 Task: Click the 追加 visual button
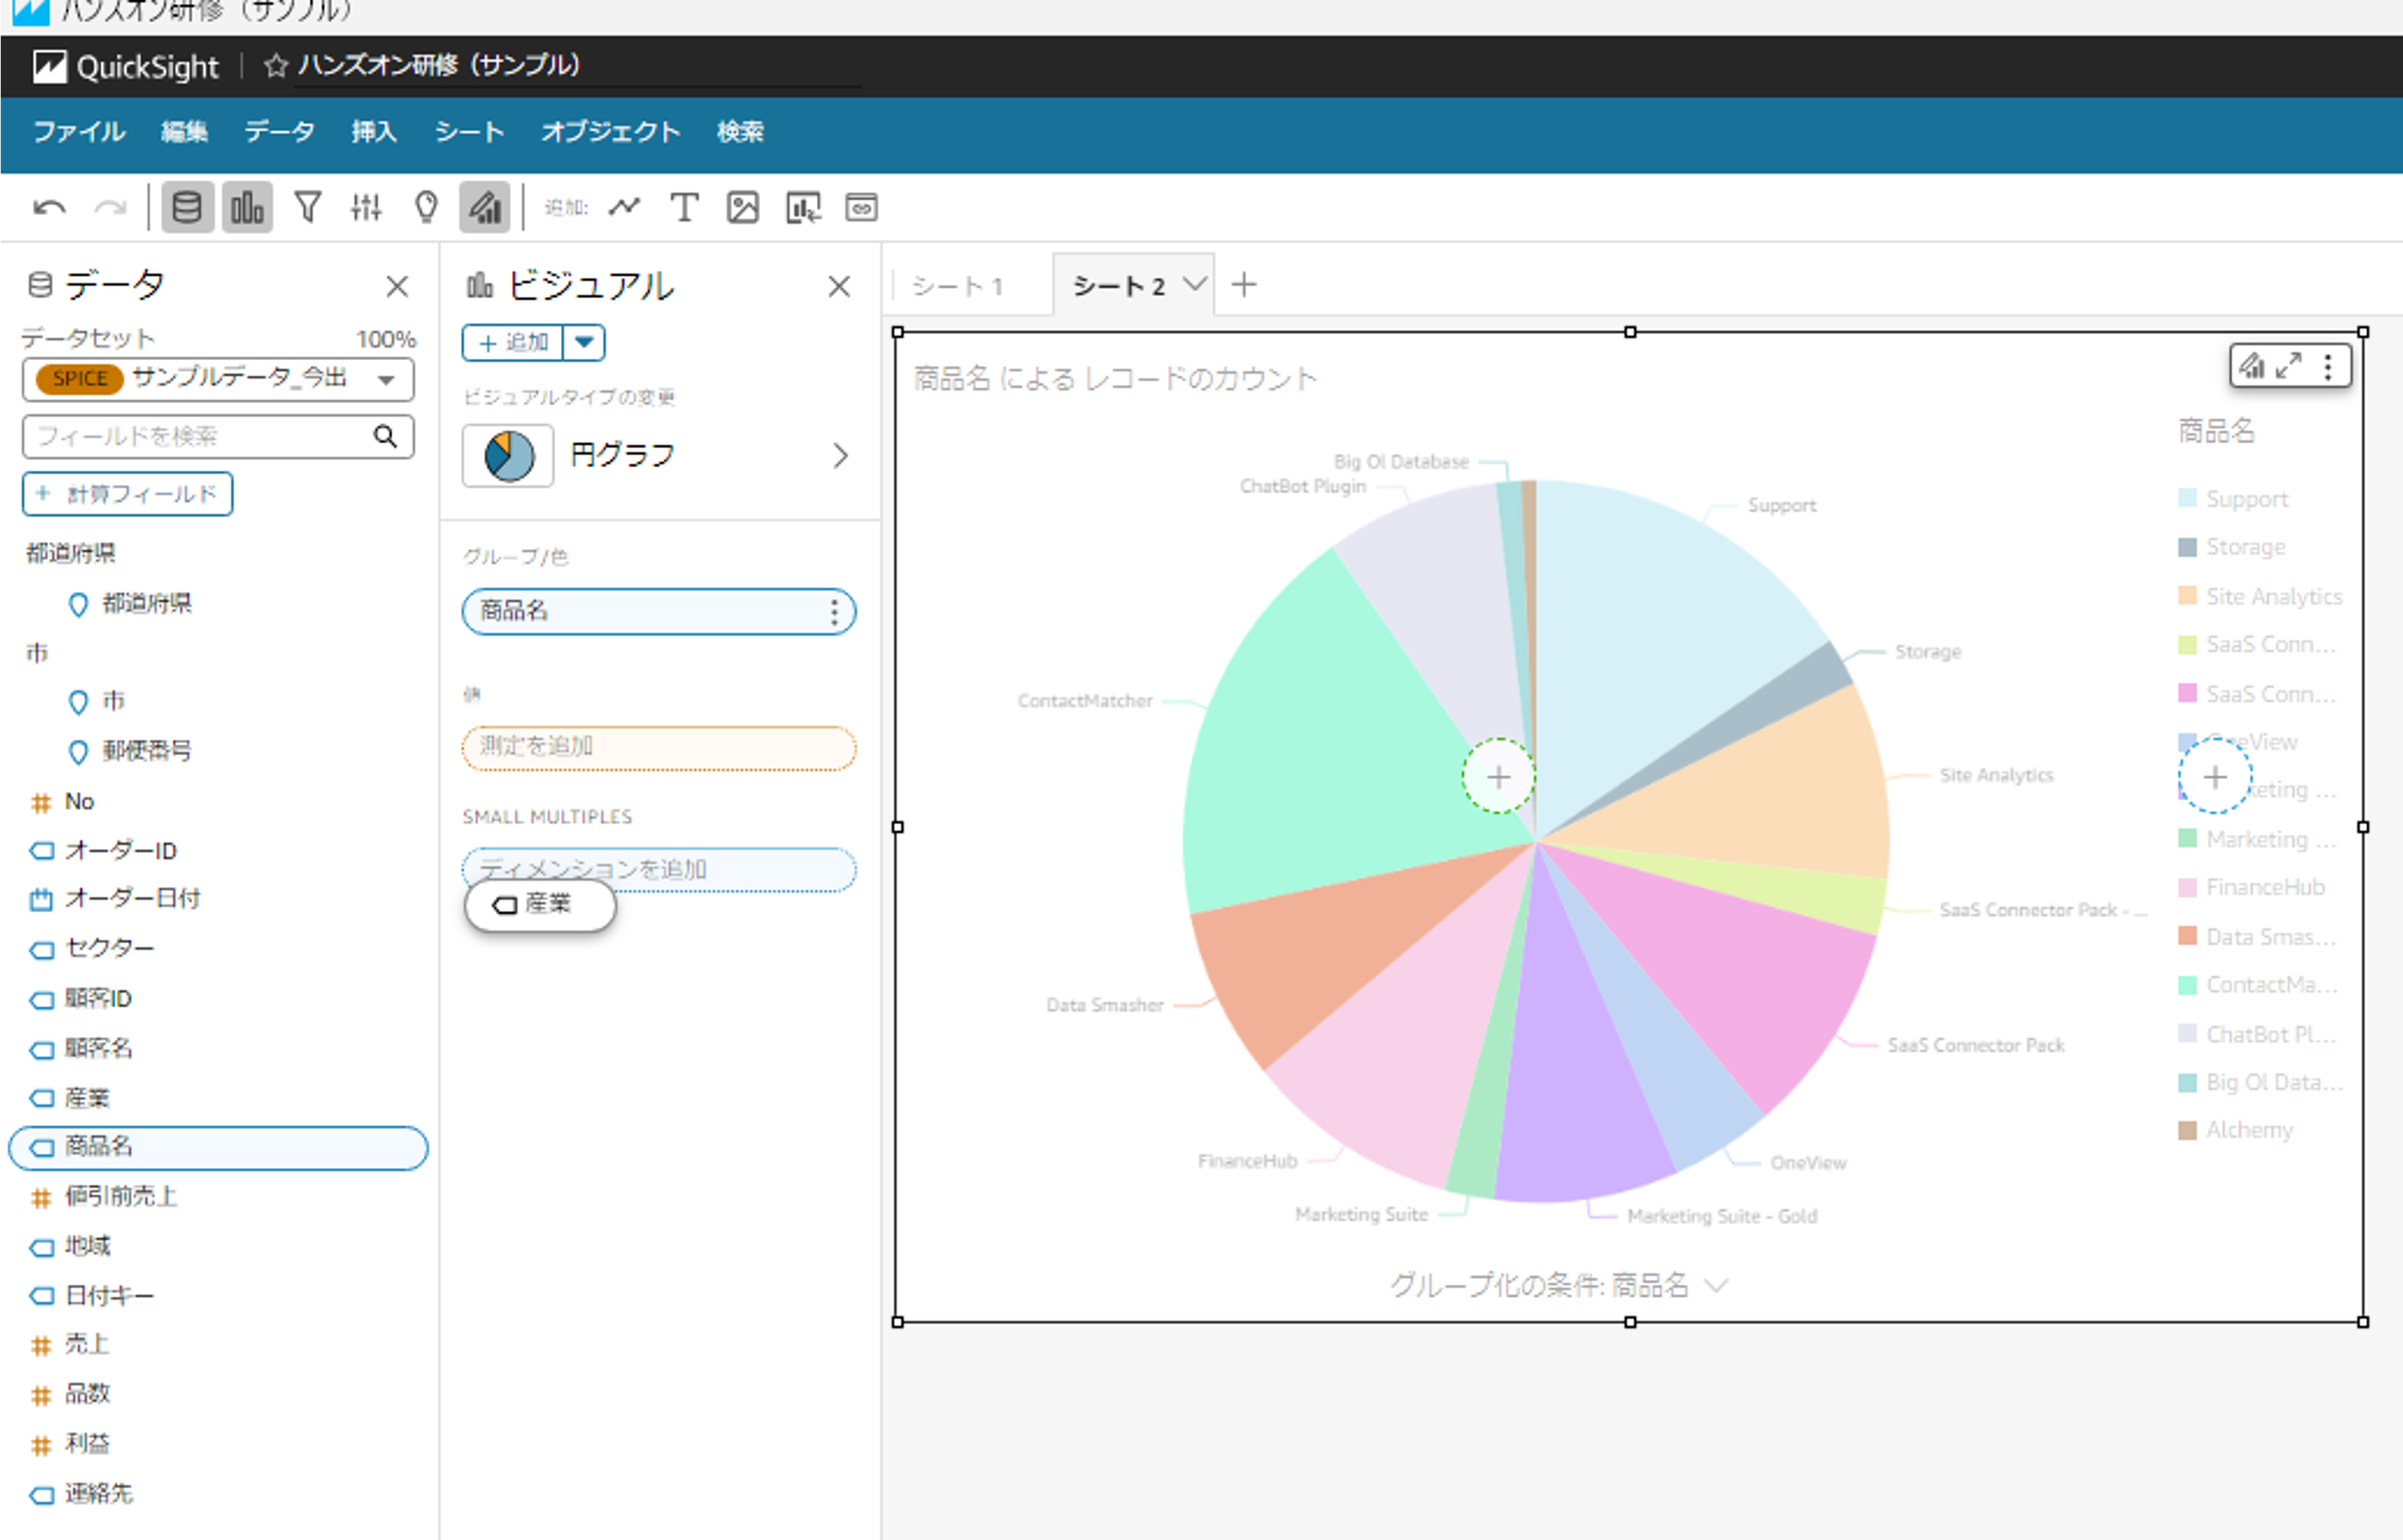513,343
